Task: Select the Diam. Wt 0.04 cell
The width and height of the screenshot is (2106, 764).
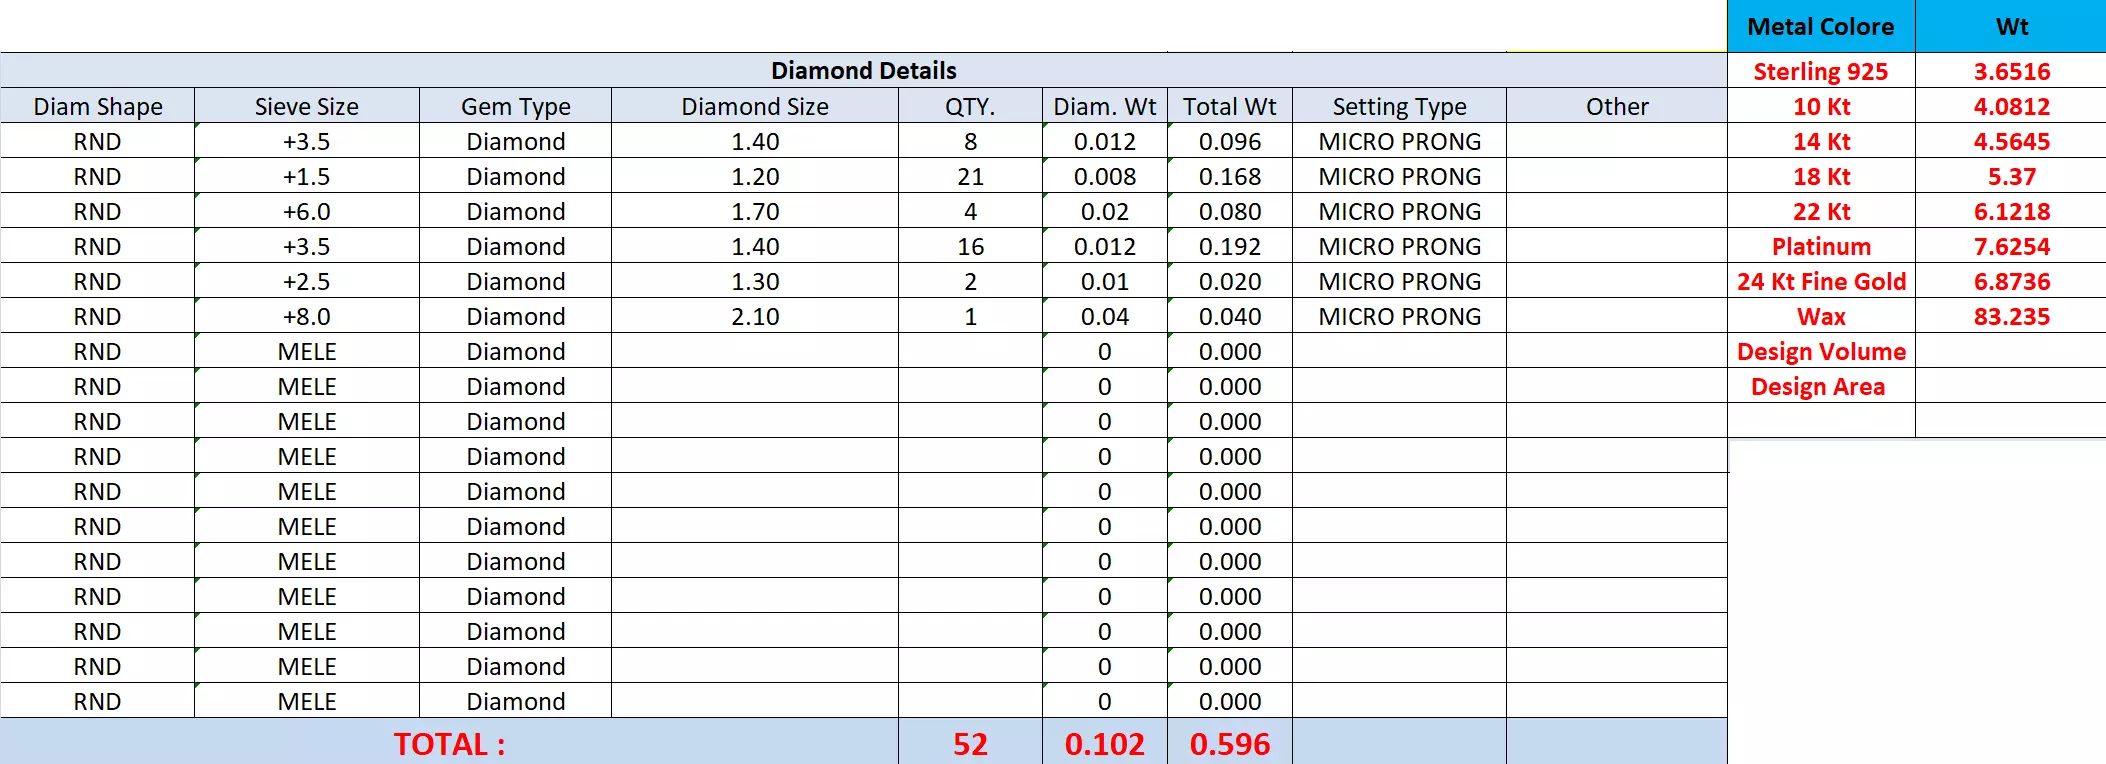Action: [x=1105, y=316]
